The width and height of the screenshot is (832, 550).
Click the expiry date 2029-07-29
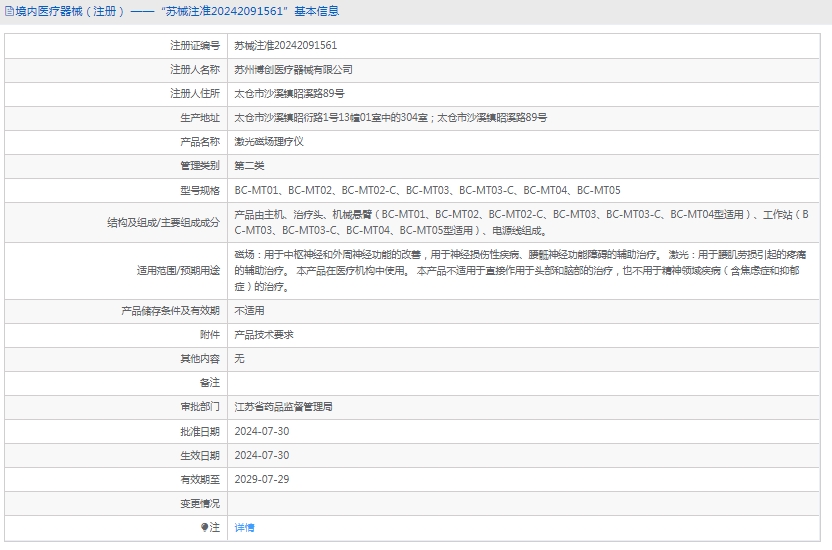coord(261,479)
